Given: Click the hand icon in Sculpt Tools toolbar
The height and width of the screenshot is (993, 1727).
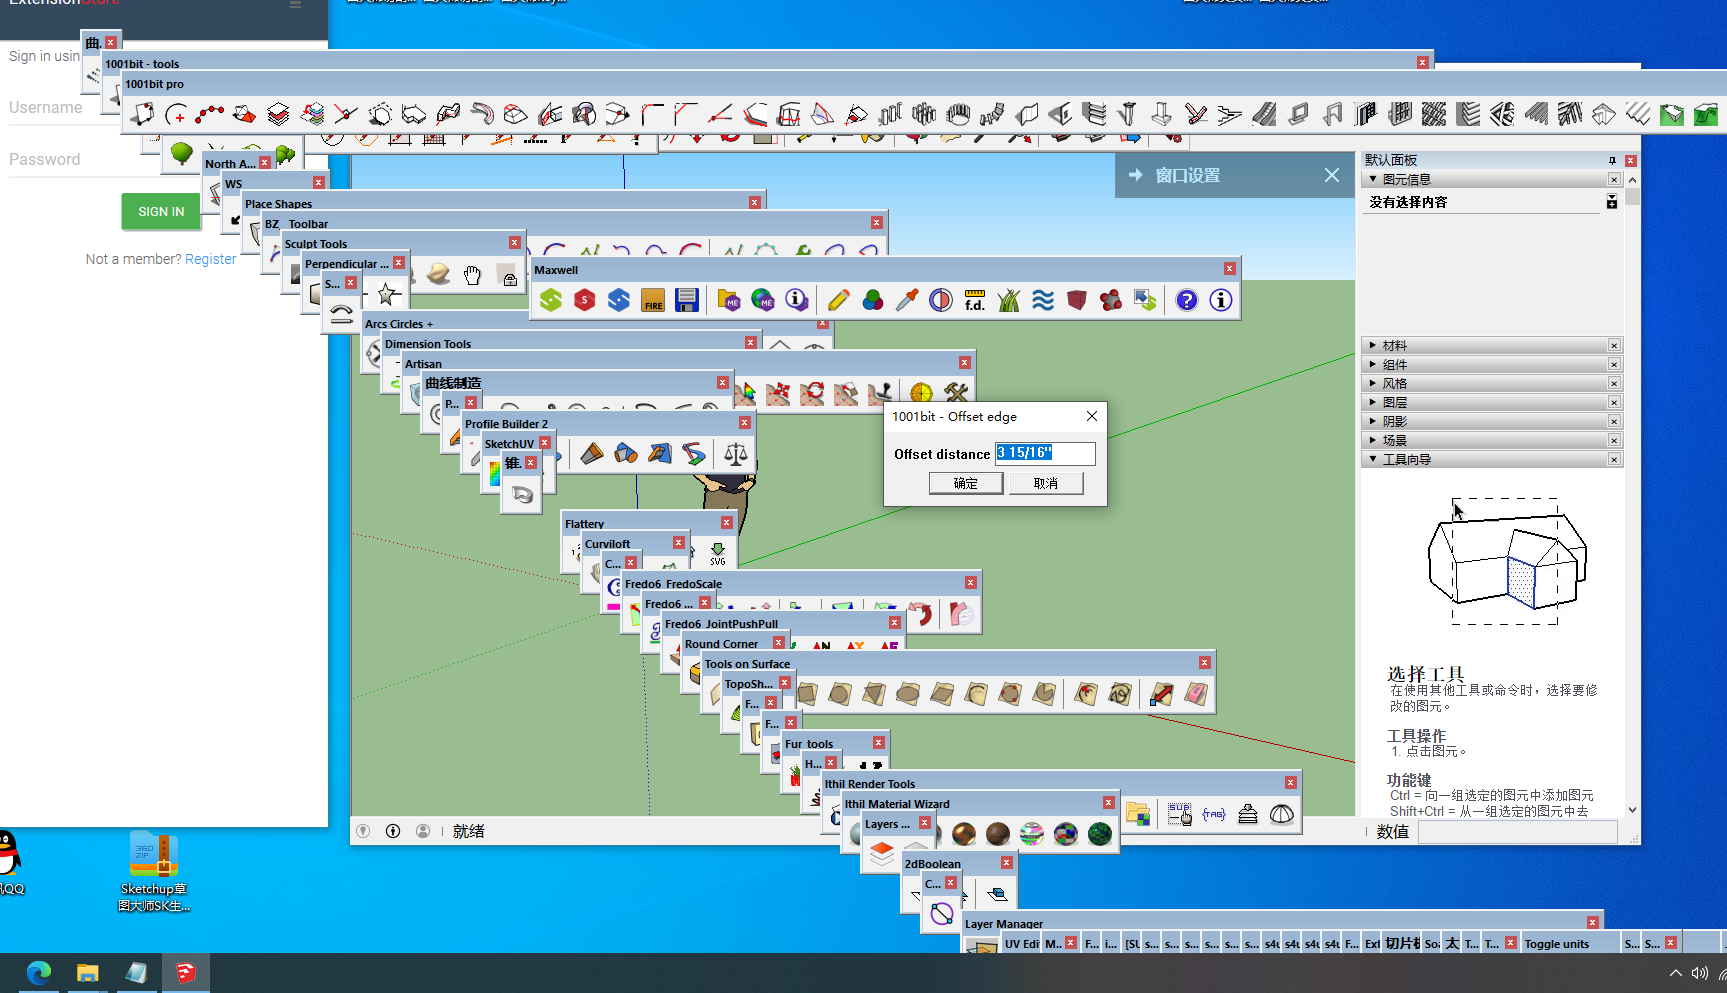Looking at the screenshot, I should click(472, 275).
